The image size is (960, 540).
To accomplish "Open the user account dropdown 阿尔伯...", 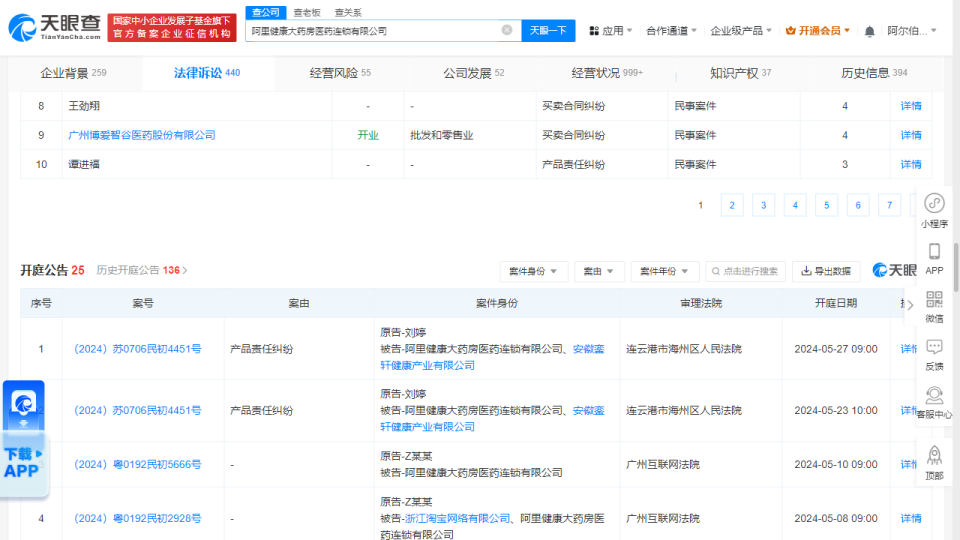I will tap(912, 31).
